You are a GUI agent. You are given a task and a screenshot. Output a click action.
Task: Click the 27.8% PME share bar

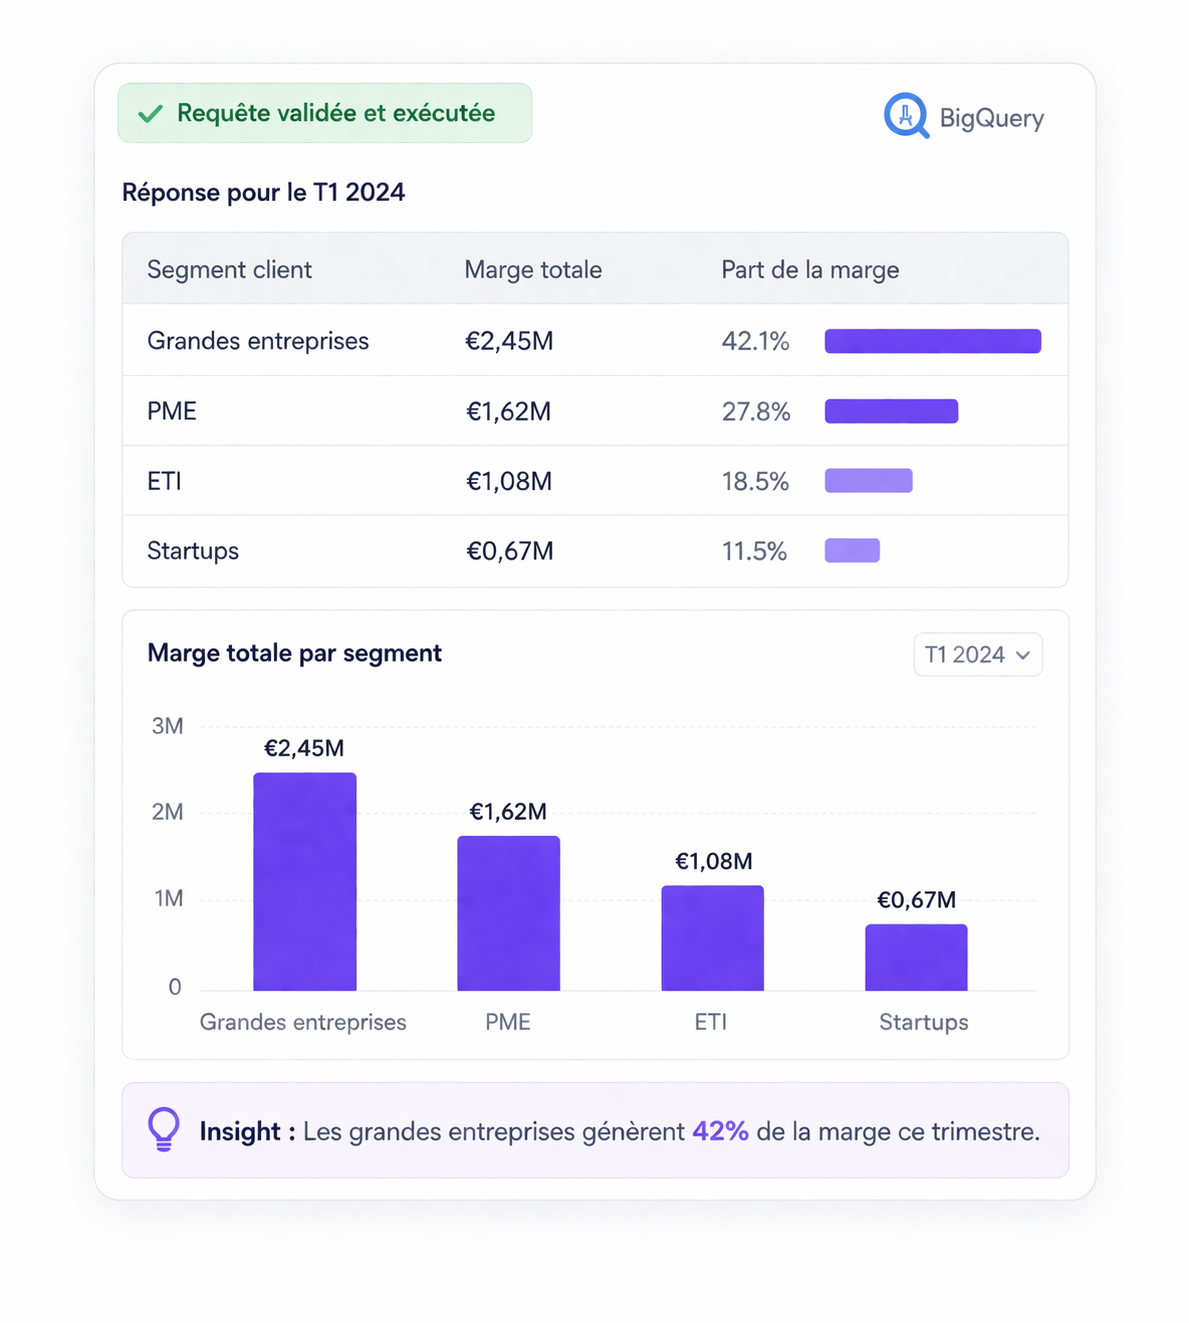click(x=890, y=411)
